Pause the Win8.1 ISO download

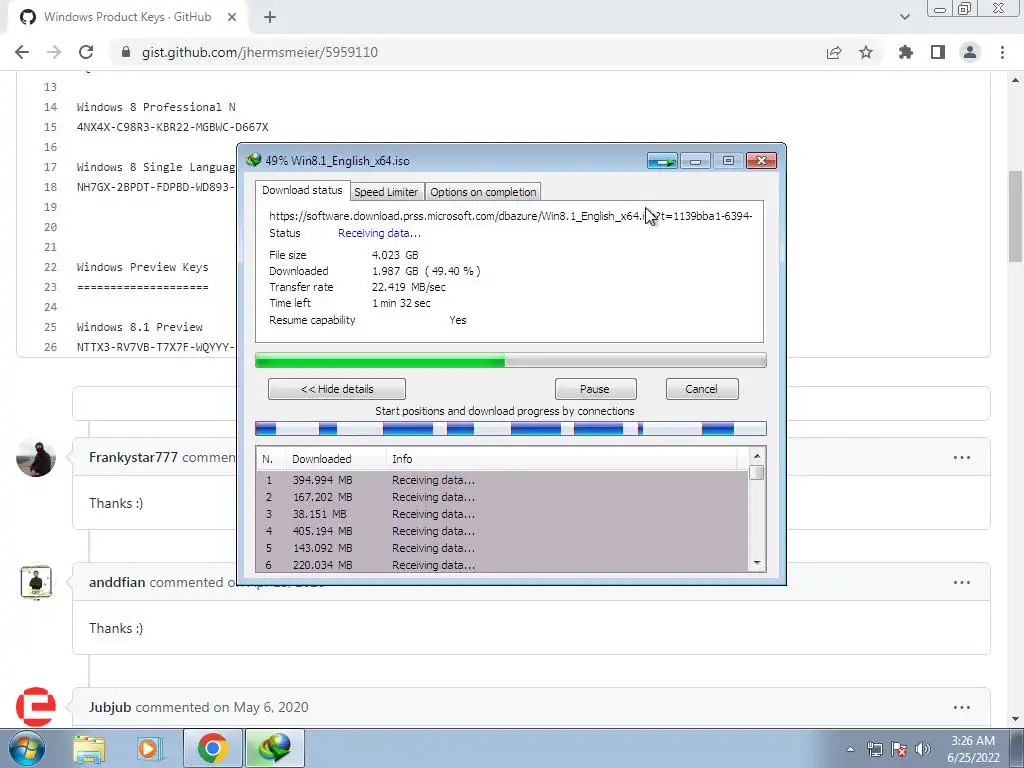pyautogui.click(x=595, y=389)
